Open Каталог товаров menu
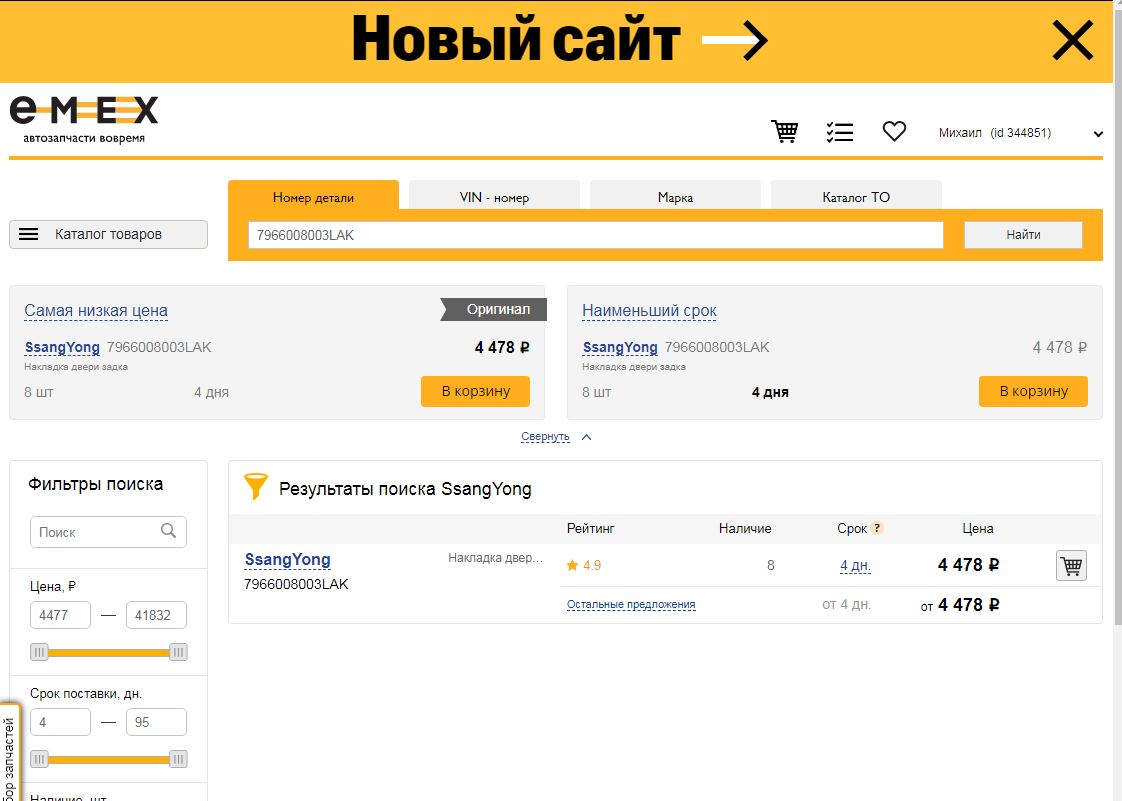1122x801 pixels. click(x=108, y=234)
